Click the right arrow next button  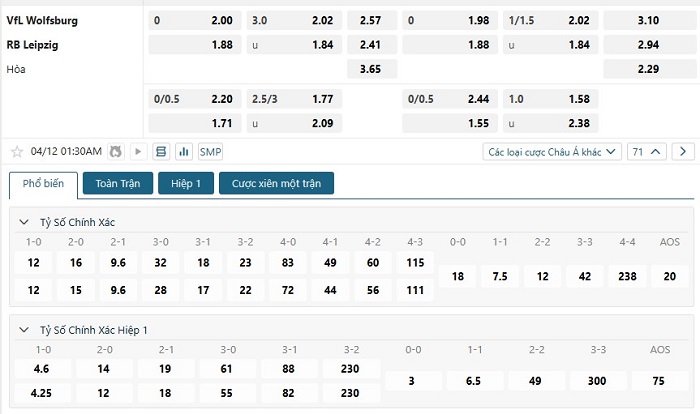683,152
